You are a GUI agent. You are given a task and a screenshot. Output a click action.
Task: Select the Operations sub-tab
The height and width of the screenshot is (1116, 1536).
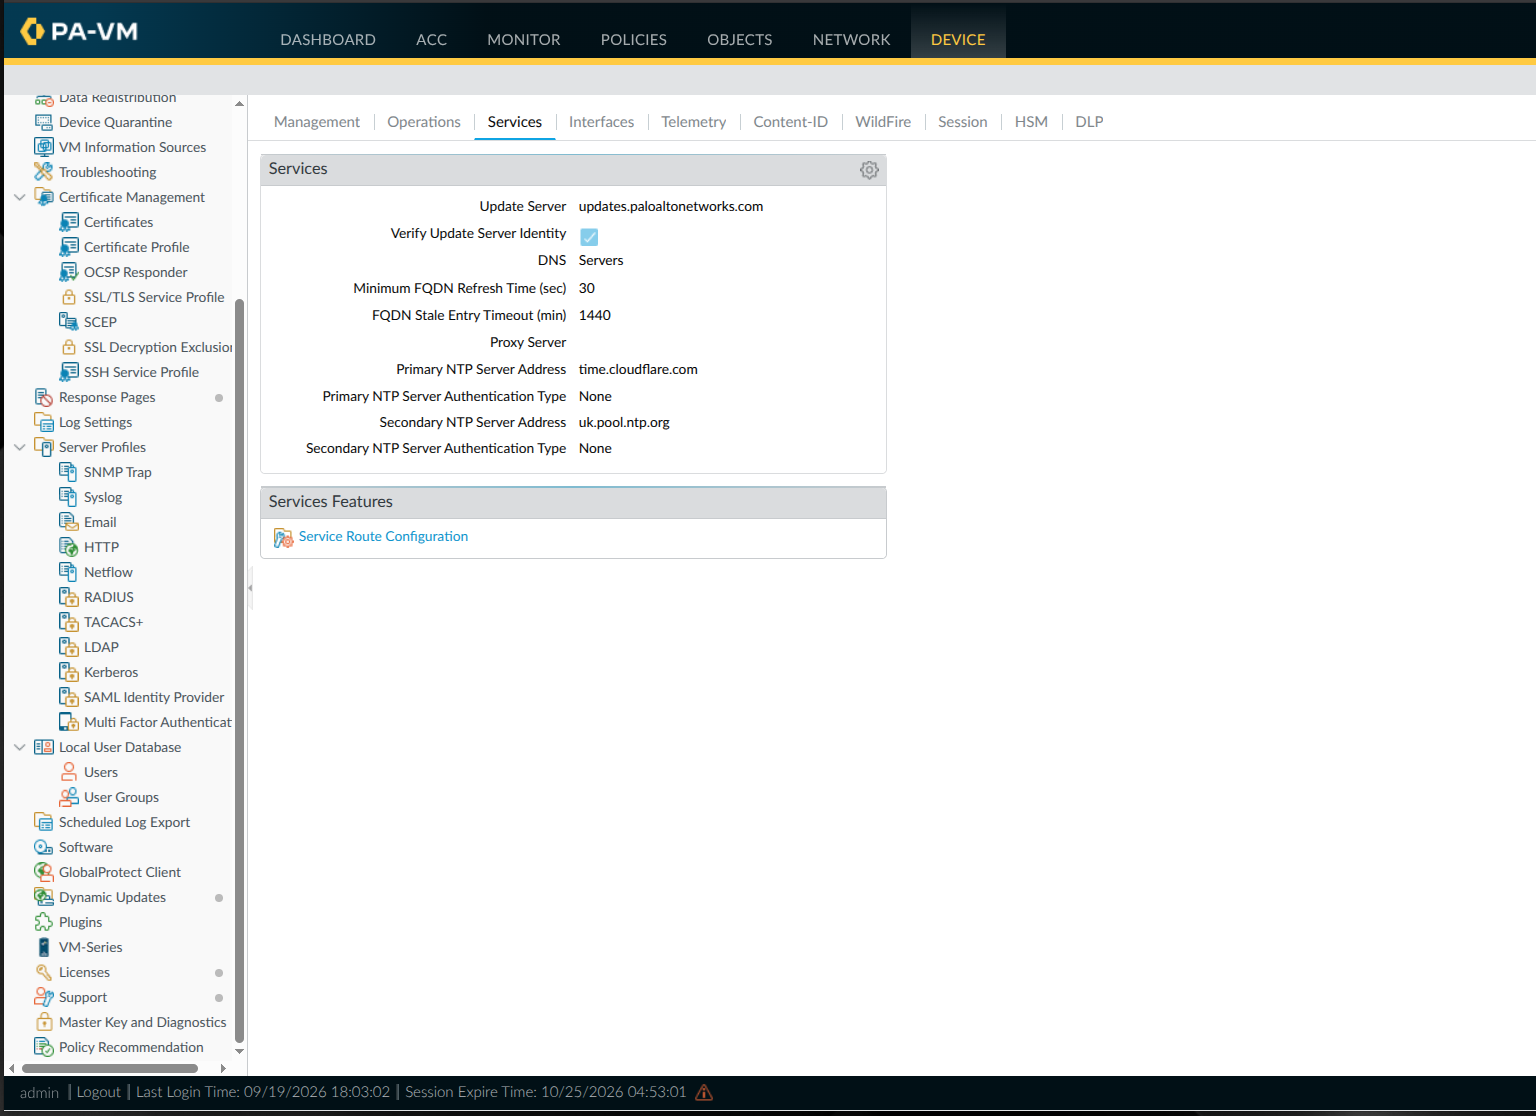[x=424, y=122]
